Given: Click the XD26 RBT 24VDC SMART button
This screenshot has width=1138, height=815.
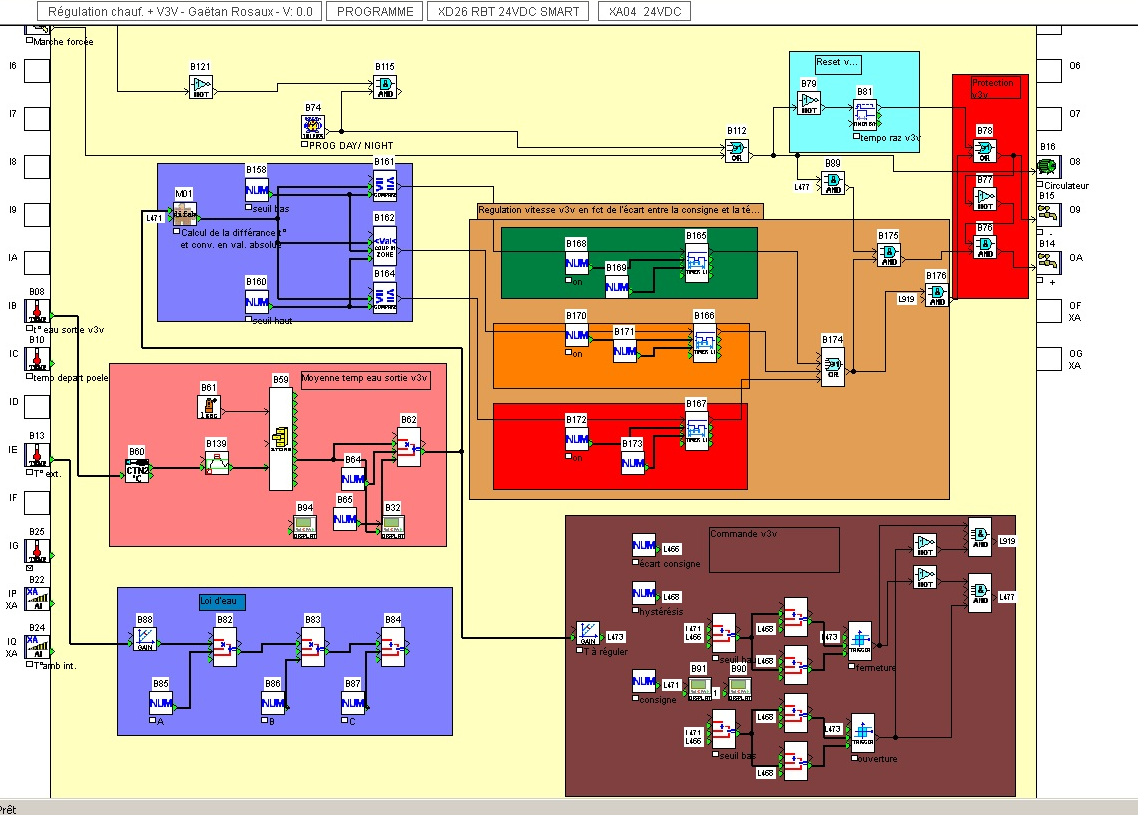Looking at the screenshot, I should pyautogui.click(x=508, y=11).
